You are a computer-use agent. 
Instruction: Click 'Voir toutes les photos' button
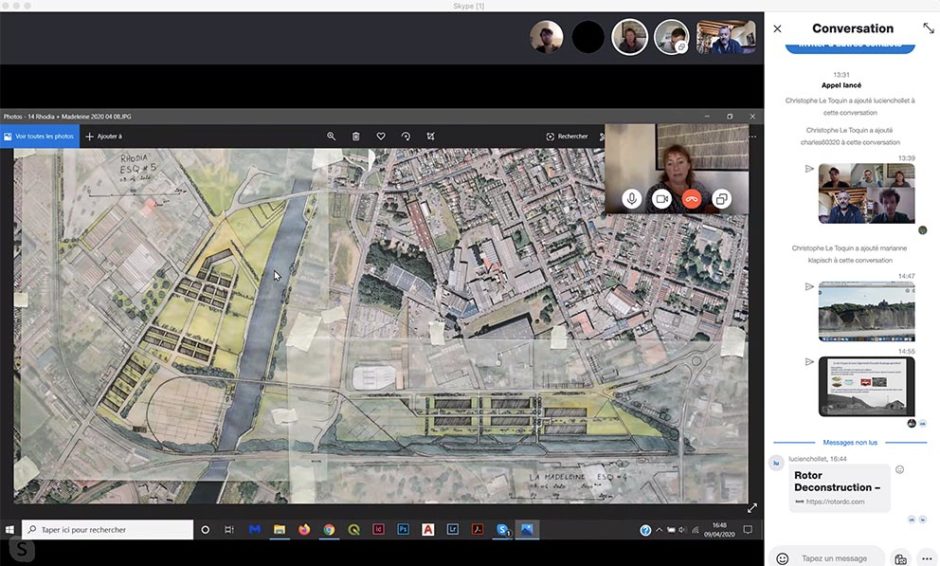coord(39,136)
